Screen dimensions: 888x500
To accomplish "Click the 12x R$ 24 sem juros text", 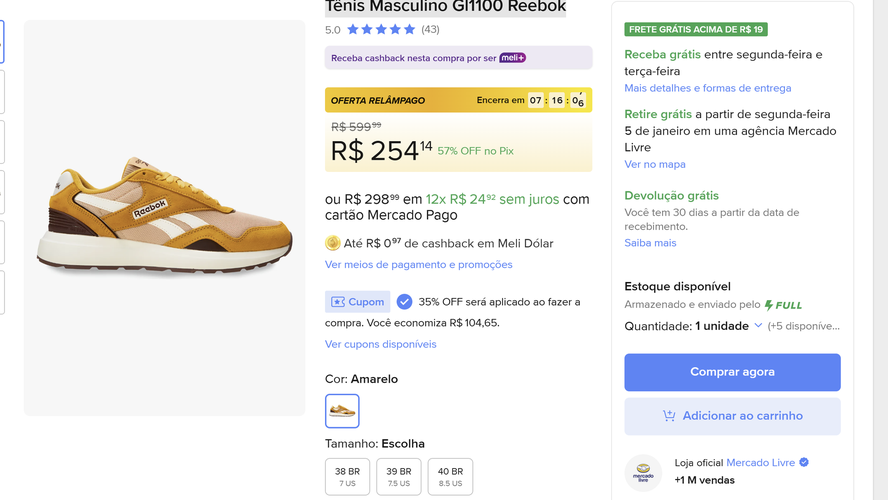I will click(x=492, y=199).
